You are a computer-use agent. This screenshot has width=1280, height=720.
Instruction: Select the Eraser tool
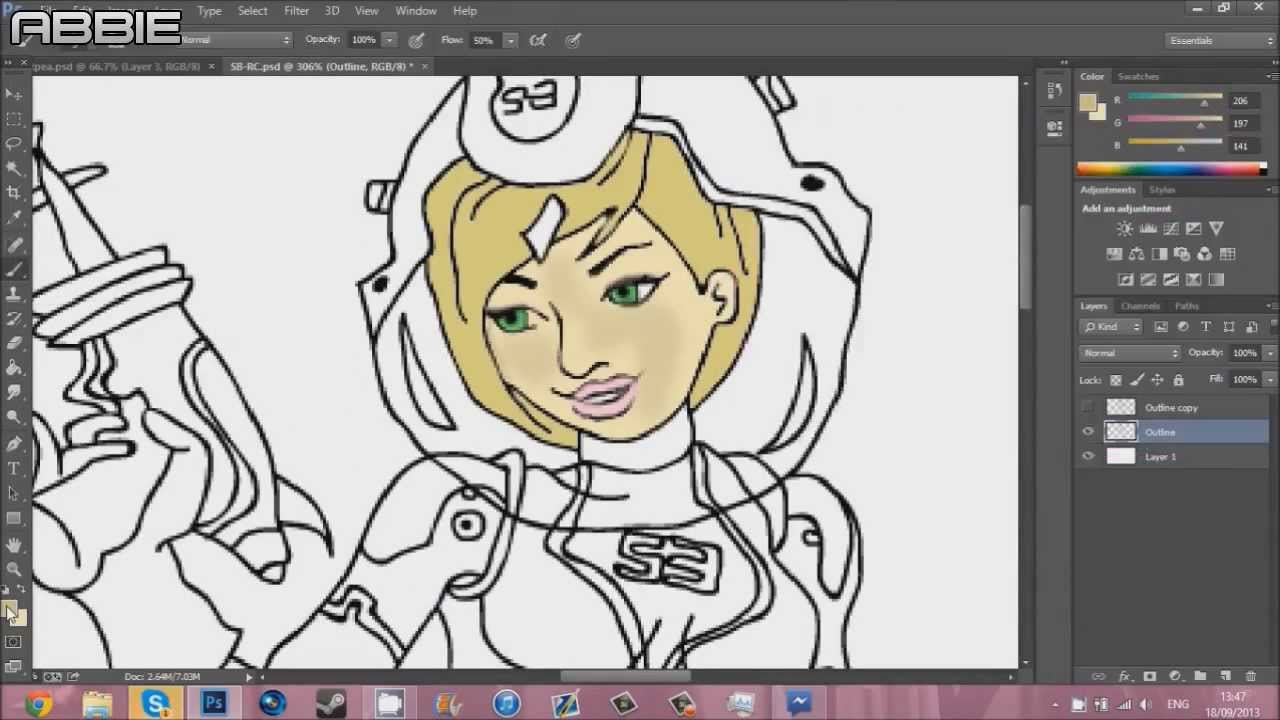pyautogui.click(x=14, y=343)
